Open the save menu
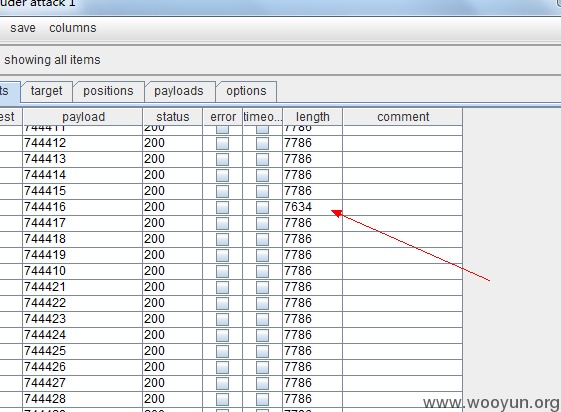Image resolution: width=561 pixels, height=412 pixels. (23, 28)
